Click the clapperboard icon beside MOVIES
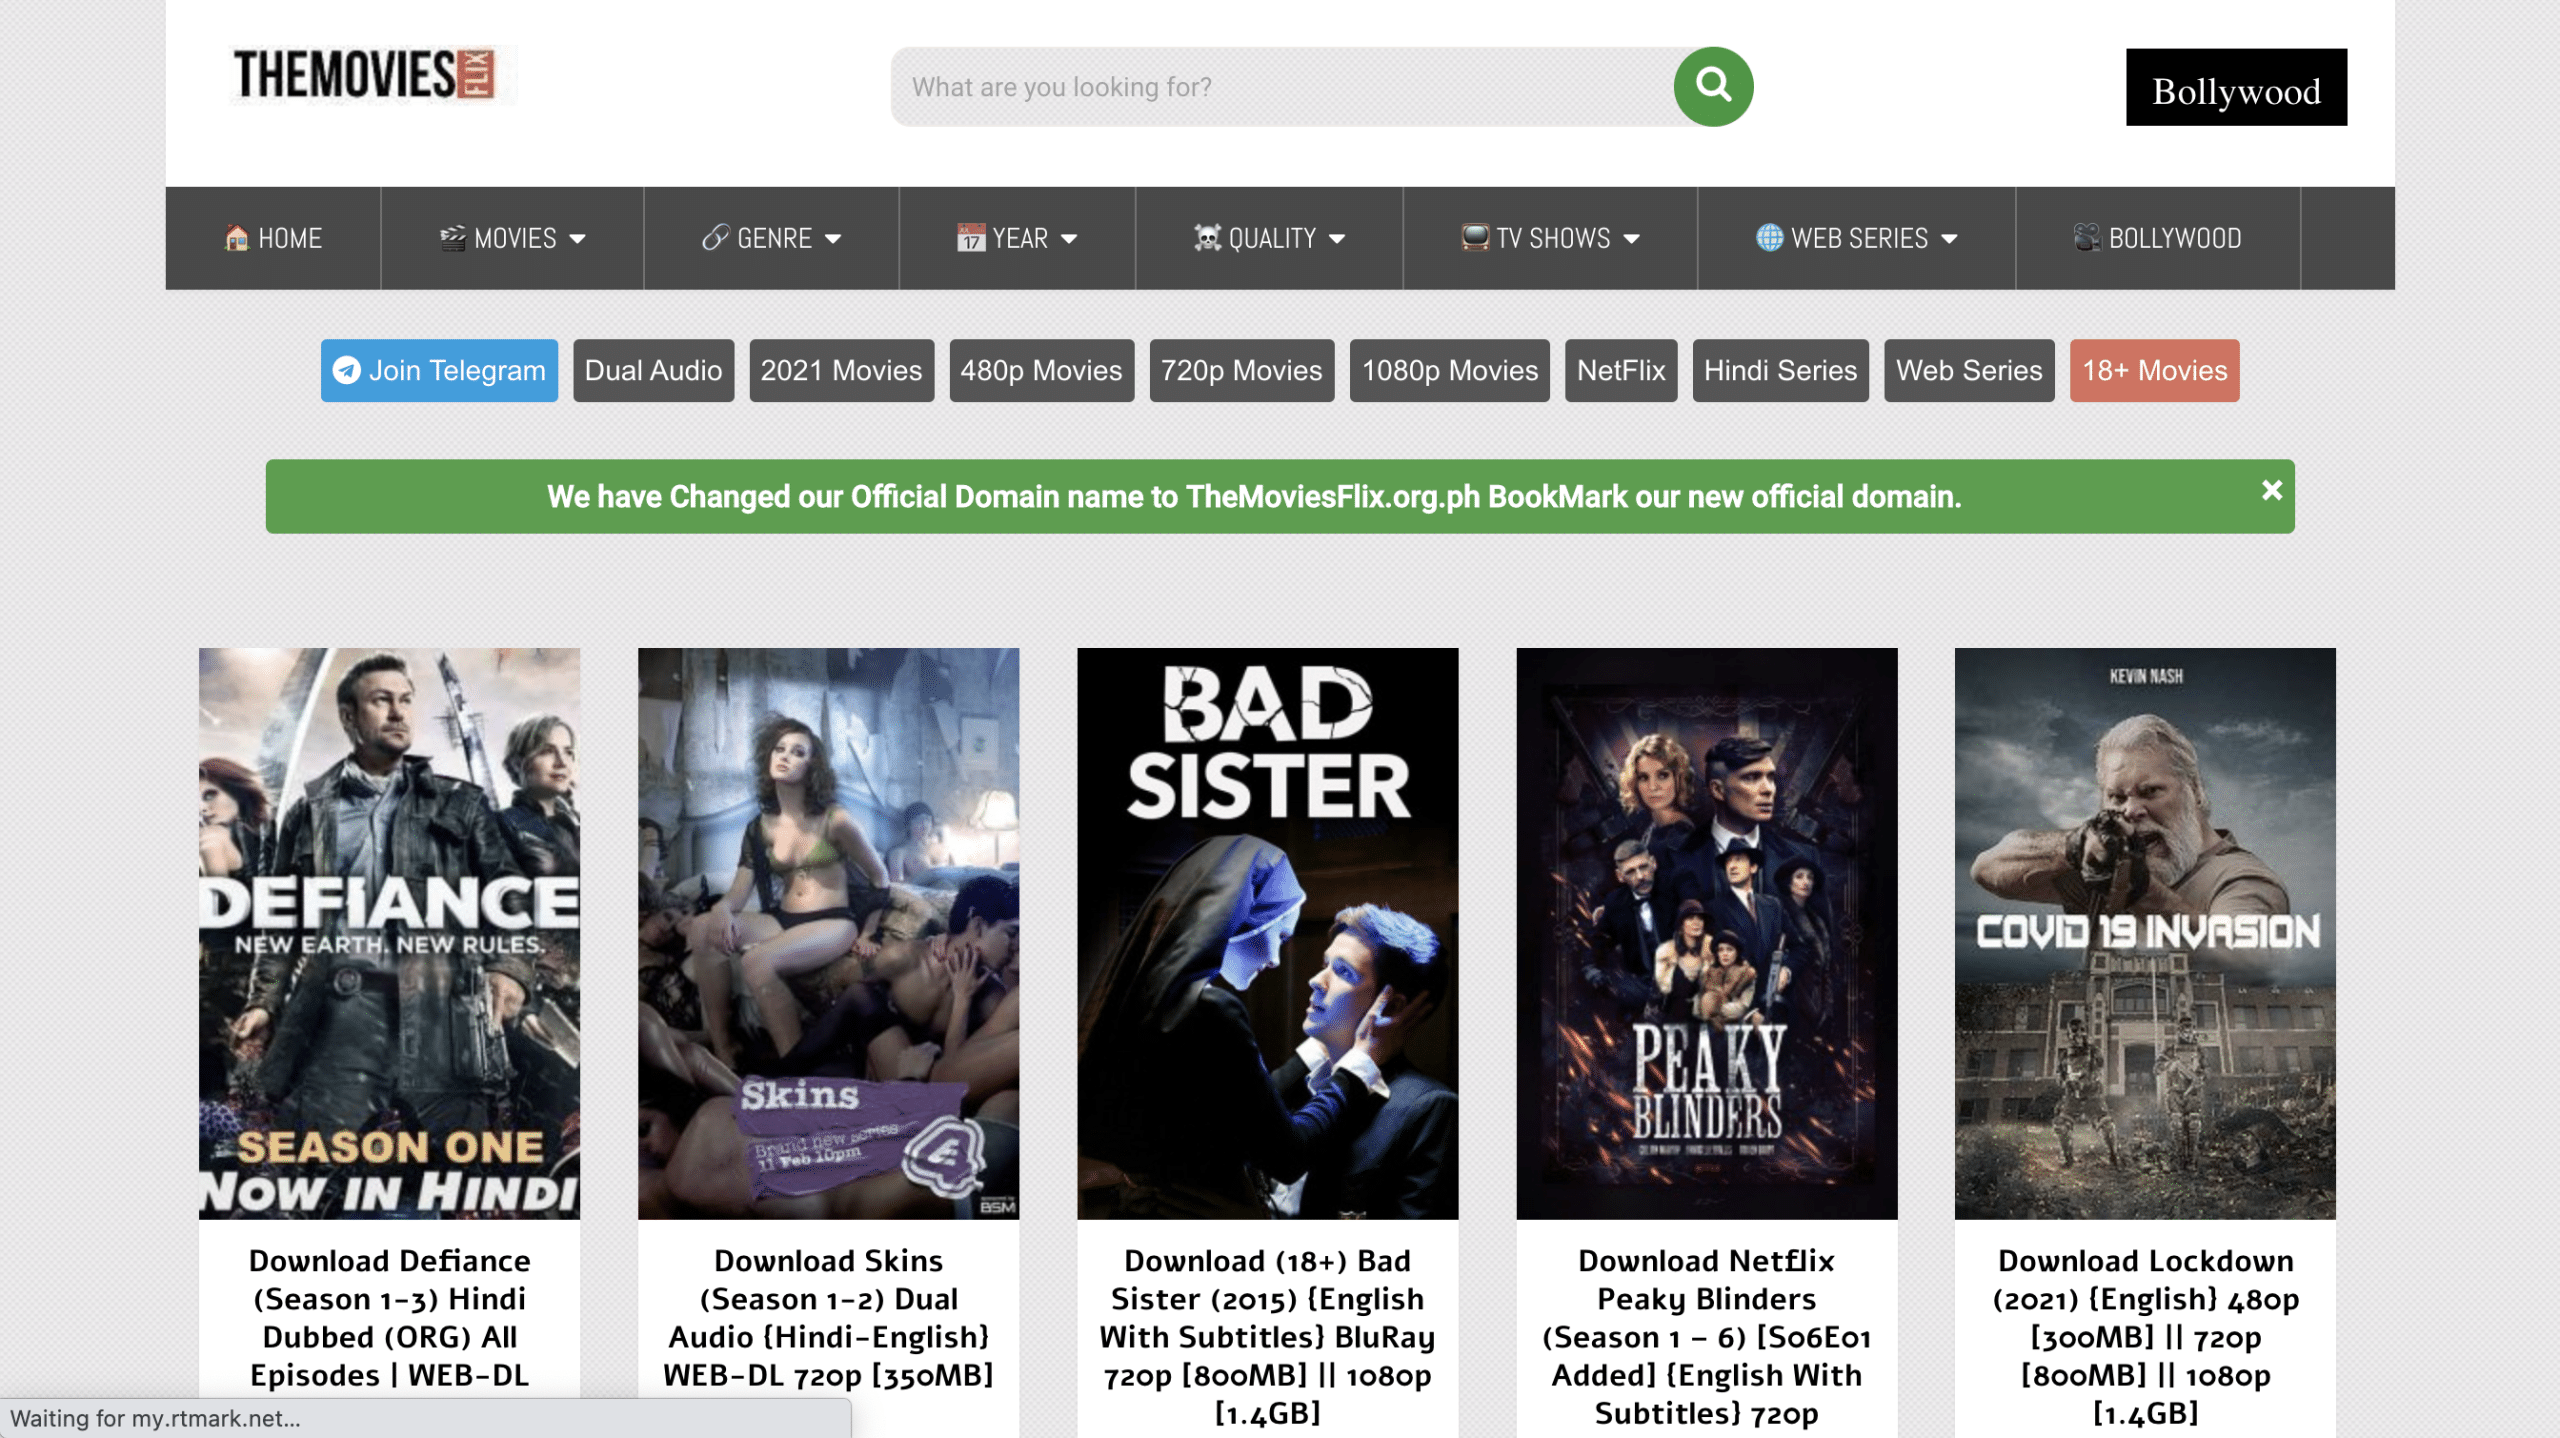Screen dimensions: 2560x1438 pos(453,238)
